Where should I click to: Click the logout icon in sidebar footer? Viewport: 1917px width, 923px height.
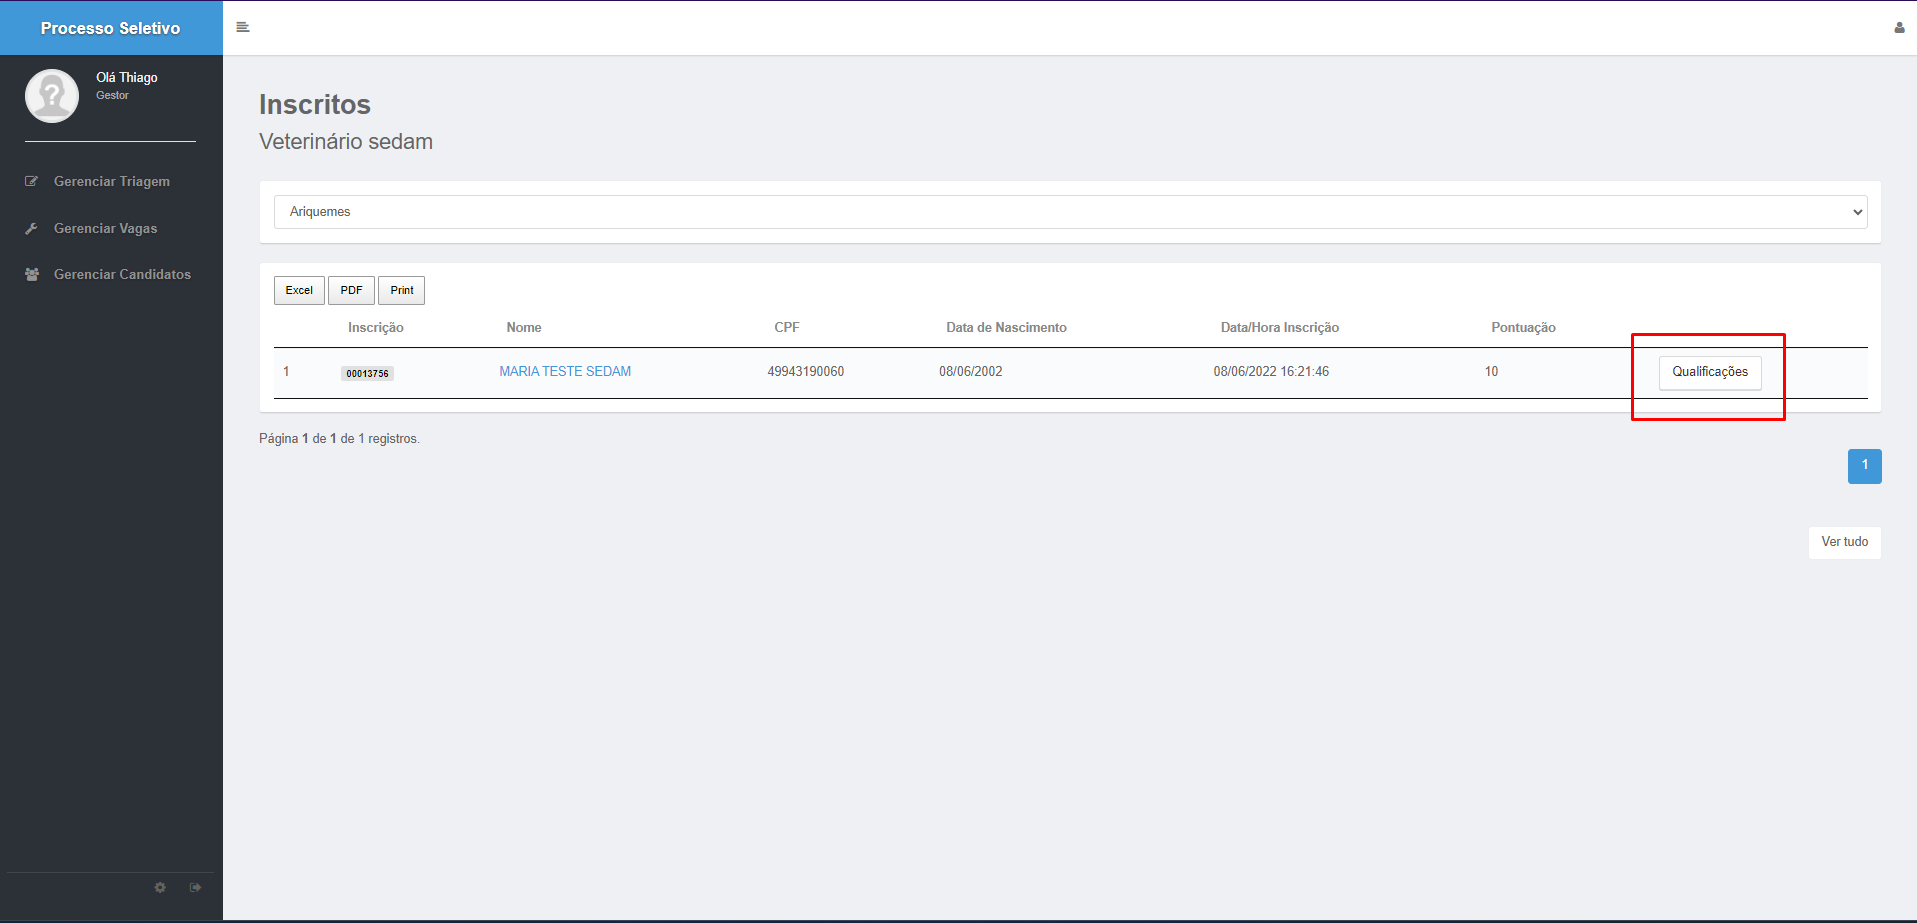point(195,887)
